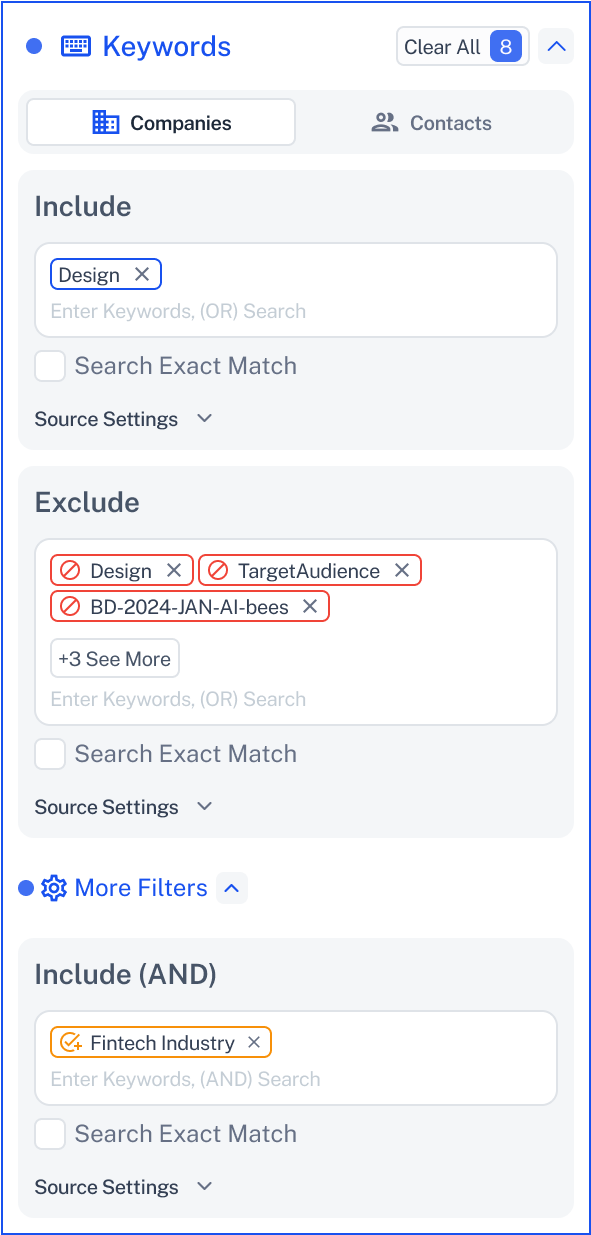Click the Fintech Industry check icon
Screen dimensions: 591x1235
tap(70, 1042)
